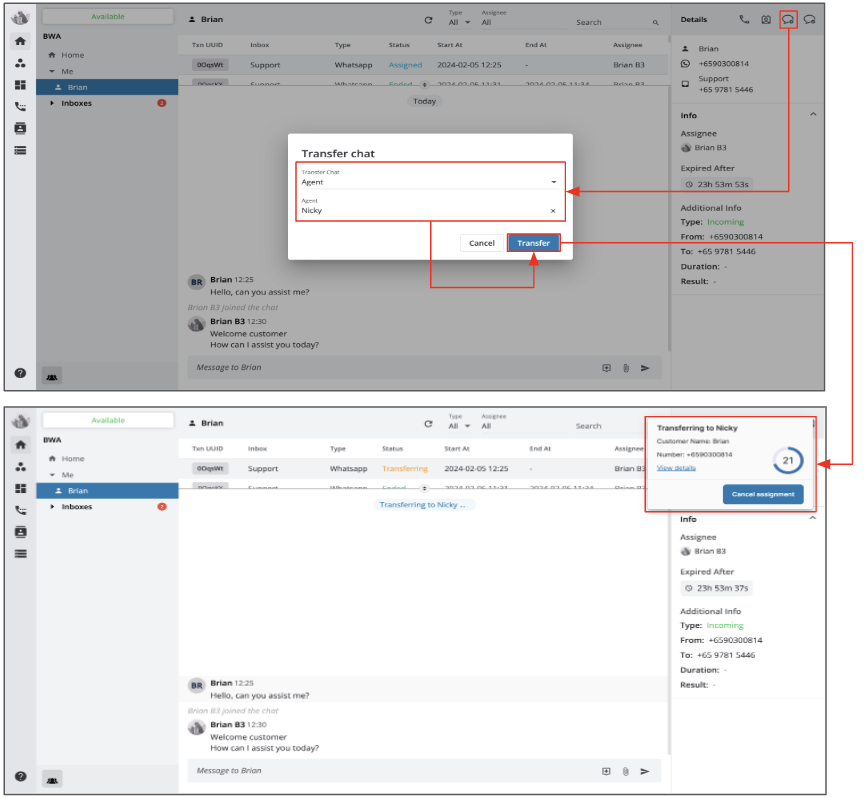
Task: Clear the selected agent Nicky with the X
Action: click(552, 211)
